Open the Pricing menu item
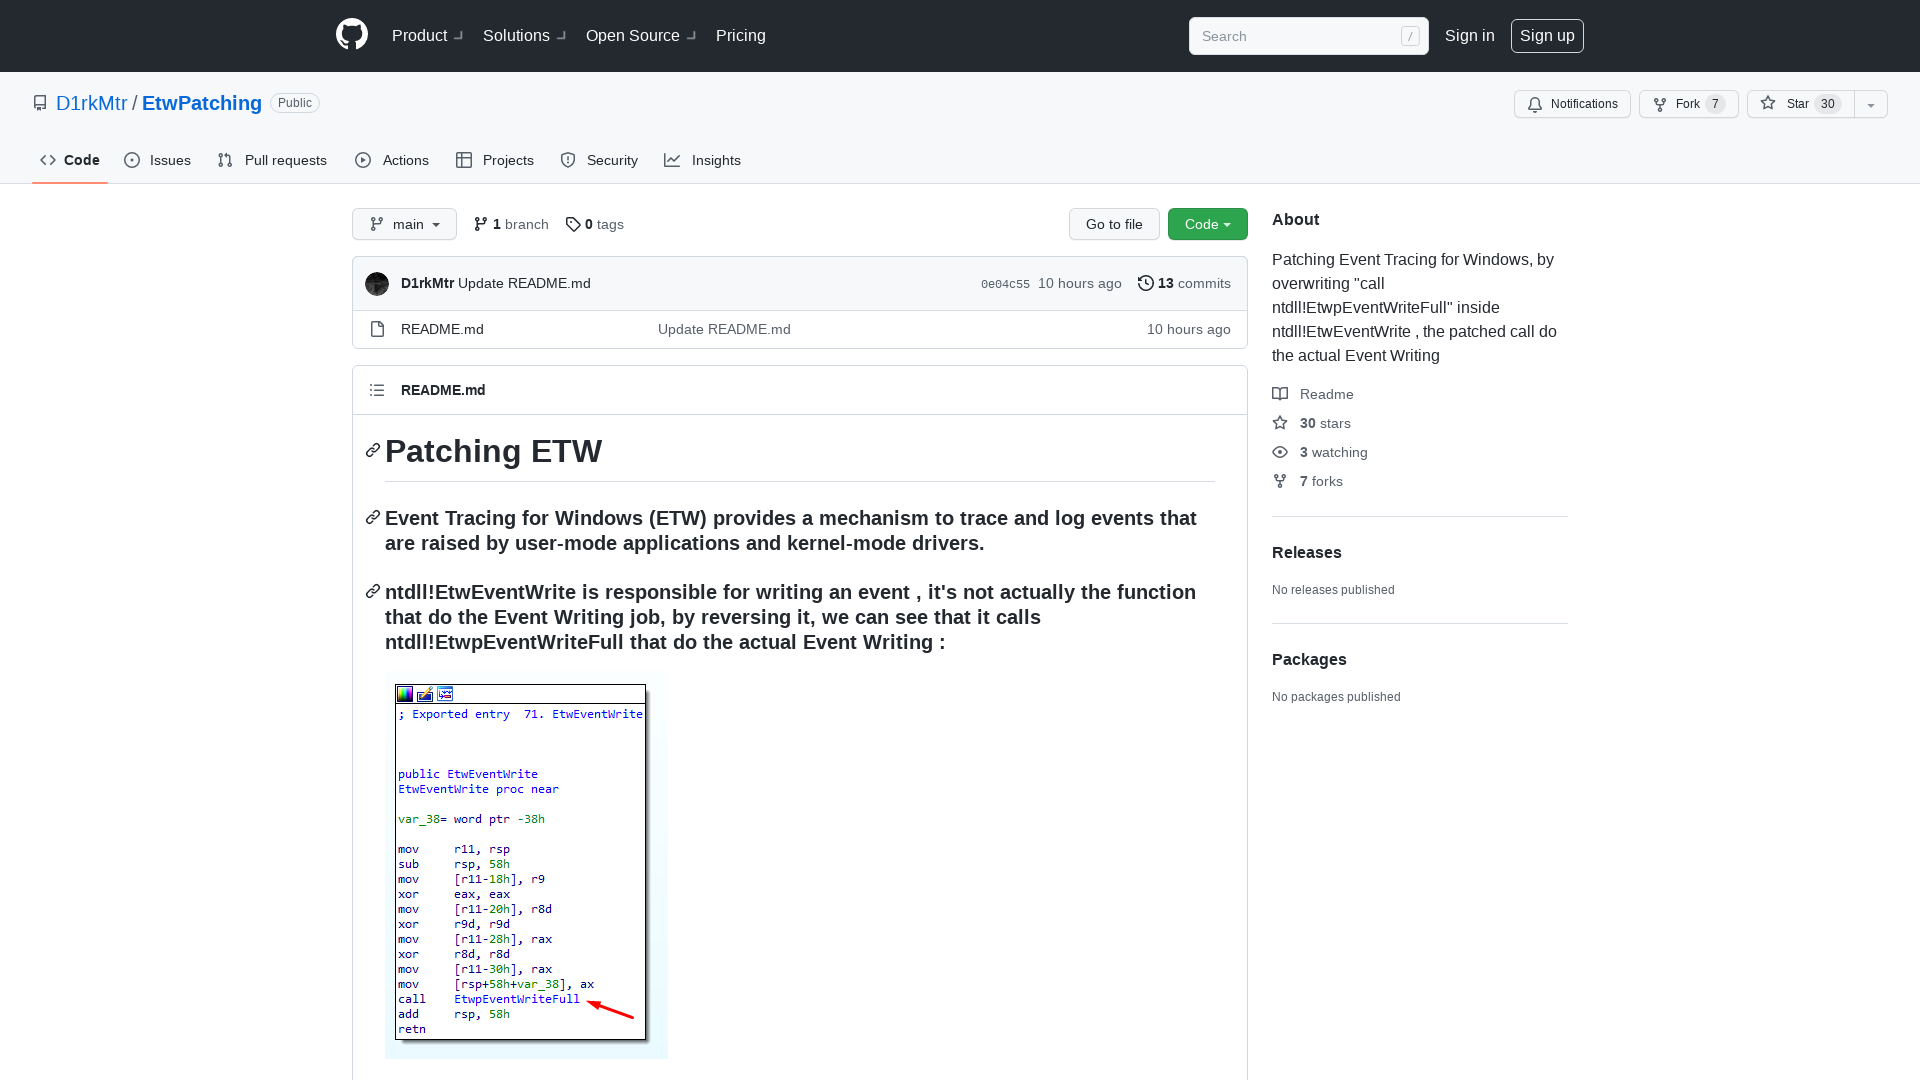This screenshot has height=1080, width=1920. (740, 35)
